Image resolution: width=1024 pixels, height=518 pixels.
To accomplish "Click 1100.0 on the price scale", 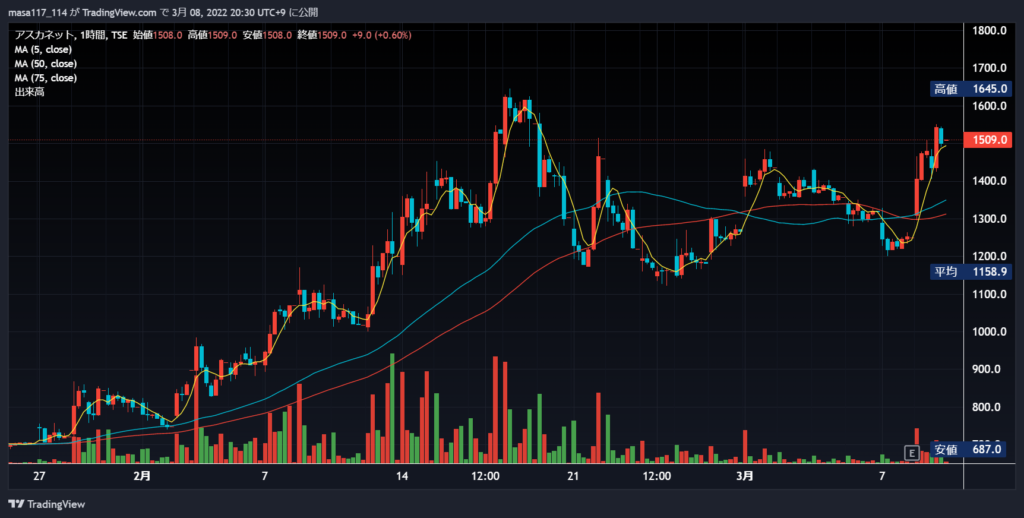I will [x=989, y=294].
